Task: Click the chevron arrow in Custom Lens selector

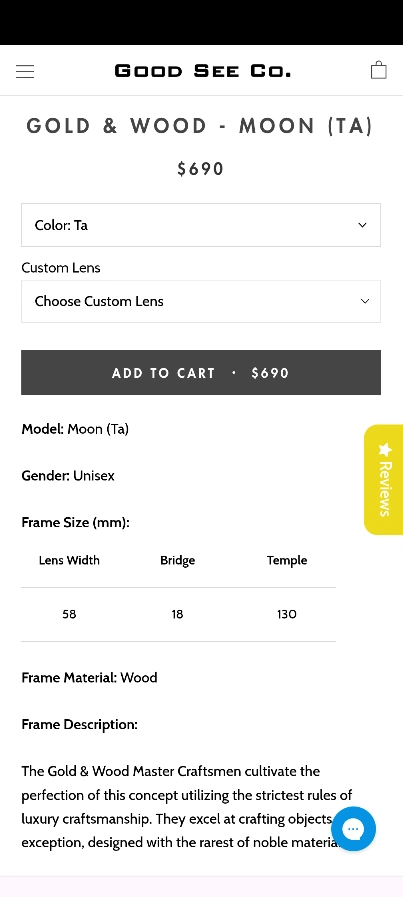Action: click(365, 301)
